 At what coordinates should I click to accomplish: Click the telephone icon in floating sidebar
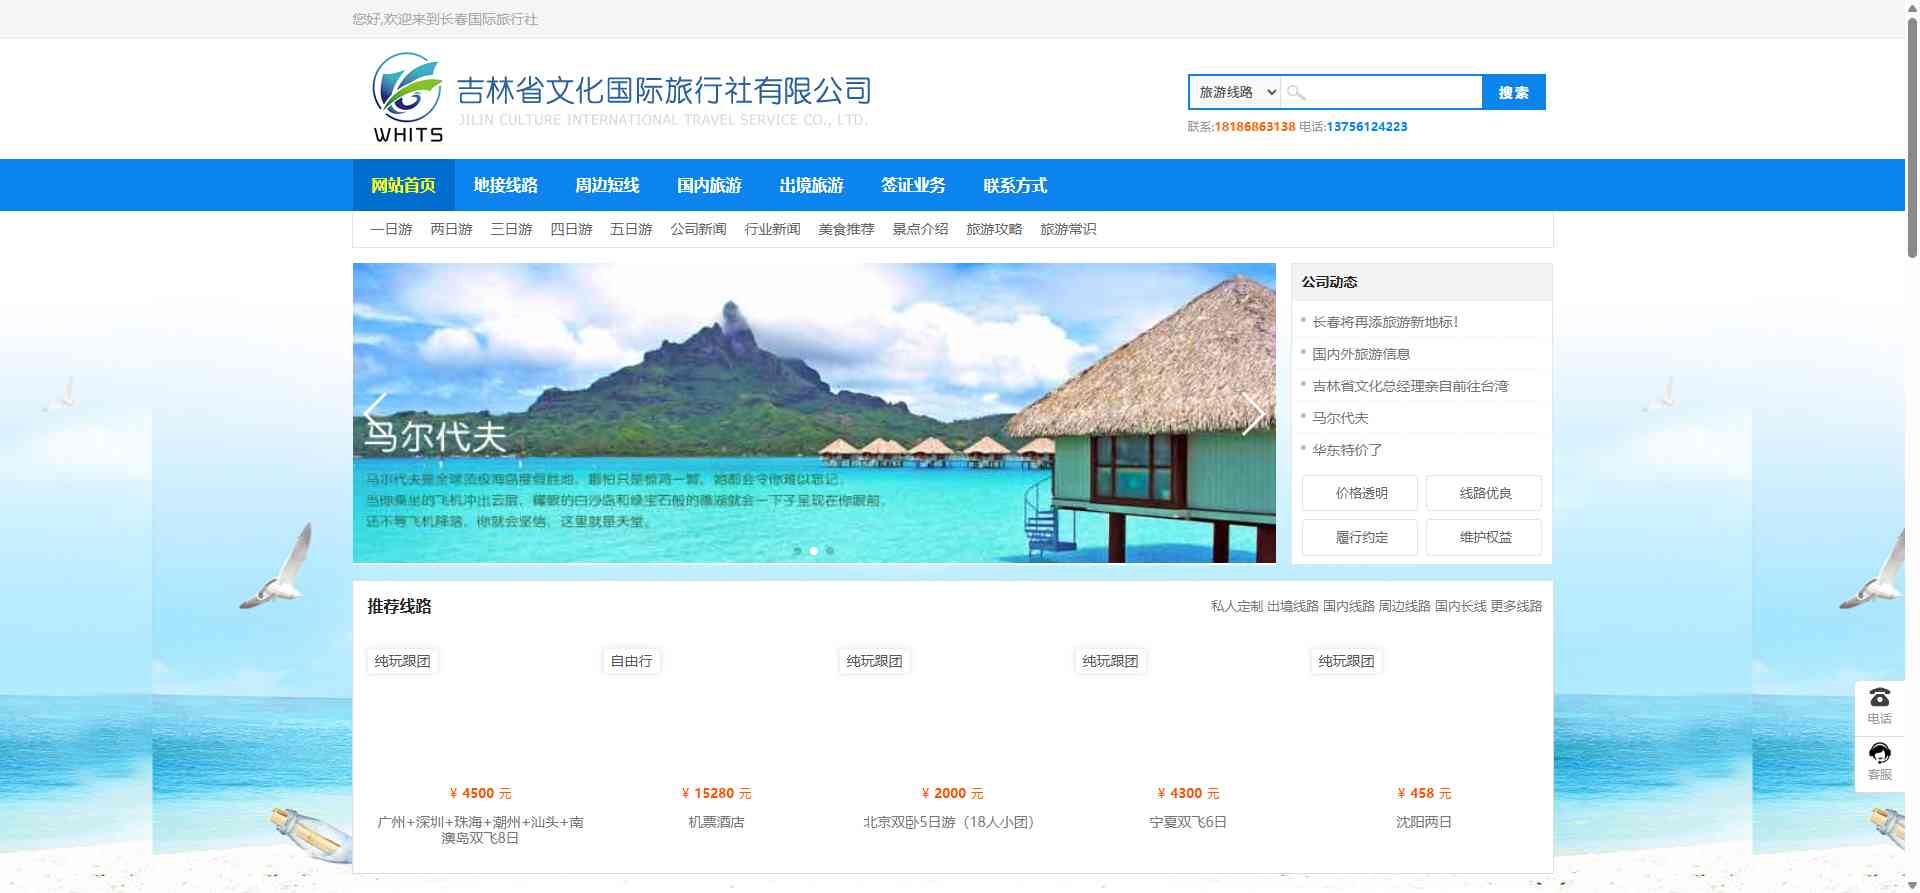tap(1879, 699)
